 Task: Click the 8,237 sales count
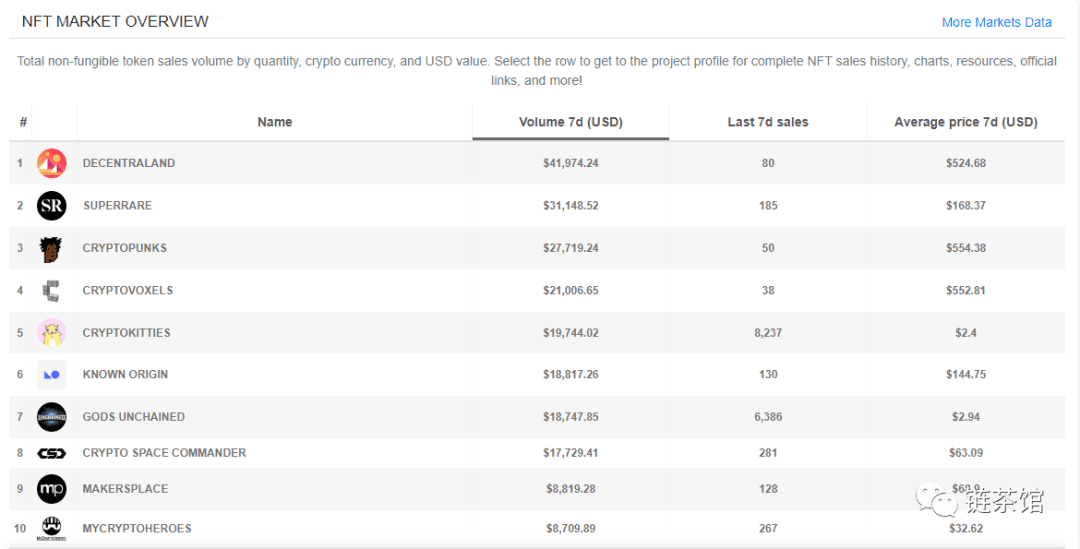[x=768, y=333]
